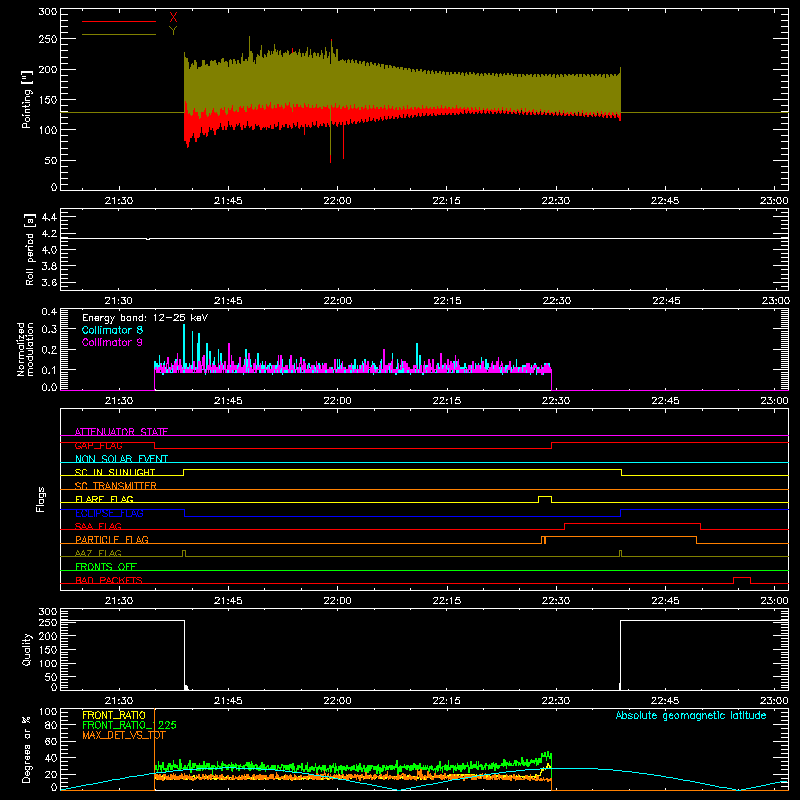Click the 22:45 tick label under Flags plot
The height and width of the screenshot is (800, 800).
pos(665,601)
